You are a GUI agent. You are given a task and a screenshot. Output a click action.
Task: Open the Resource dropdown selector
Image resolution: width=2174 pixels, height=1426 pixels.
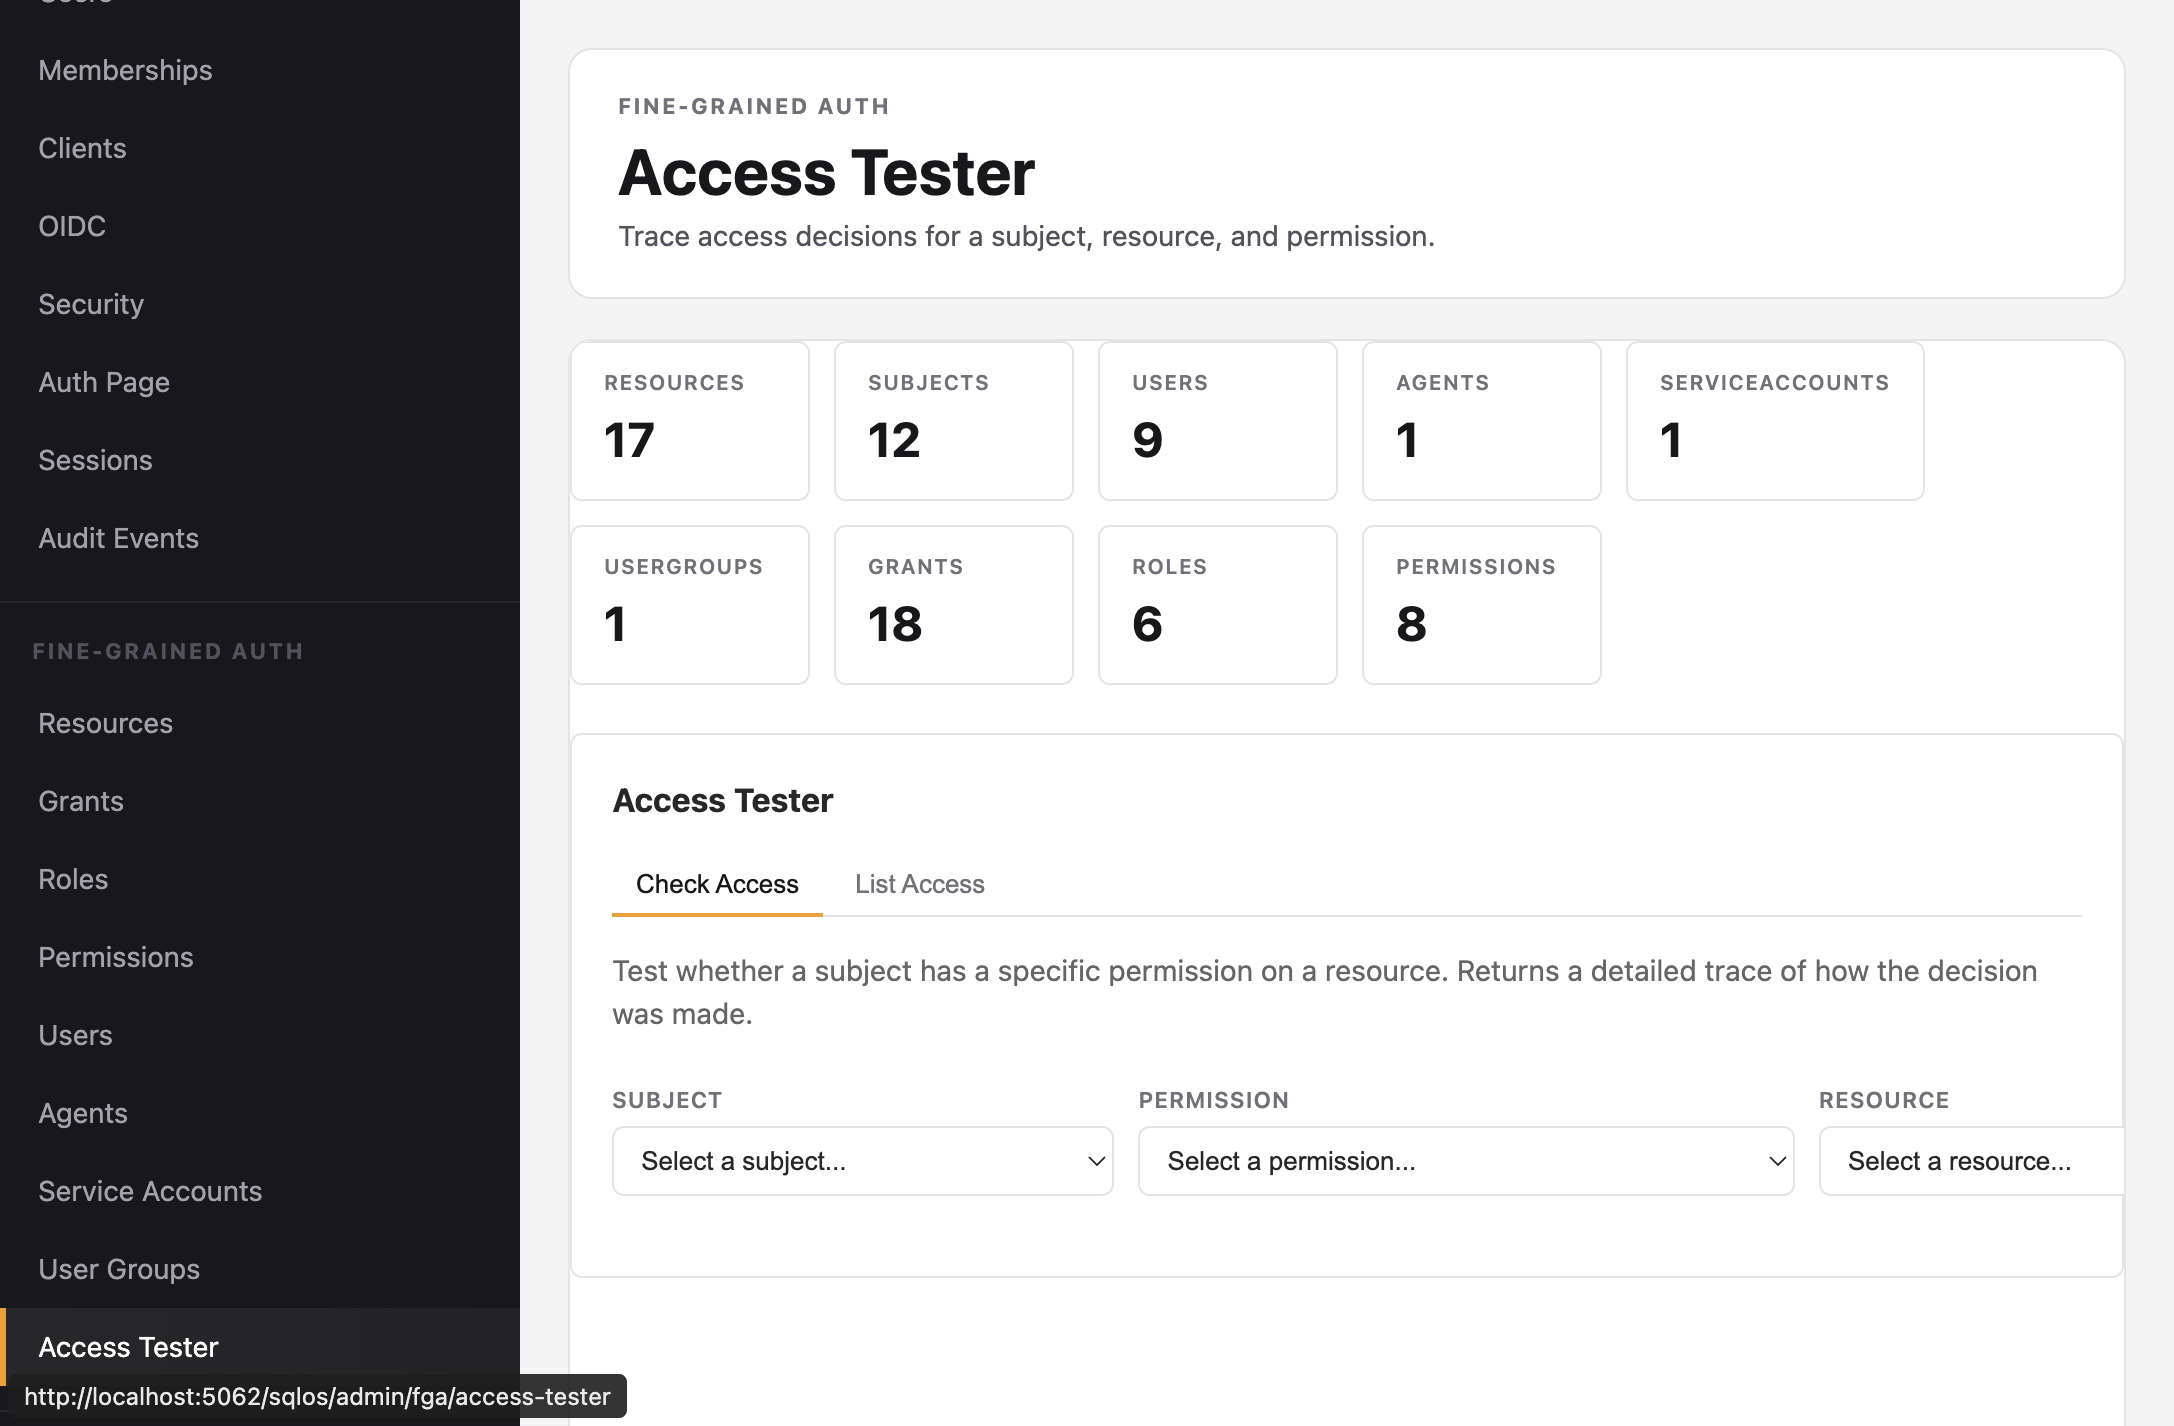[1970, 1161]
